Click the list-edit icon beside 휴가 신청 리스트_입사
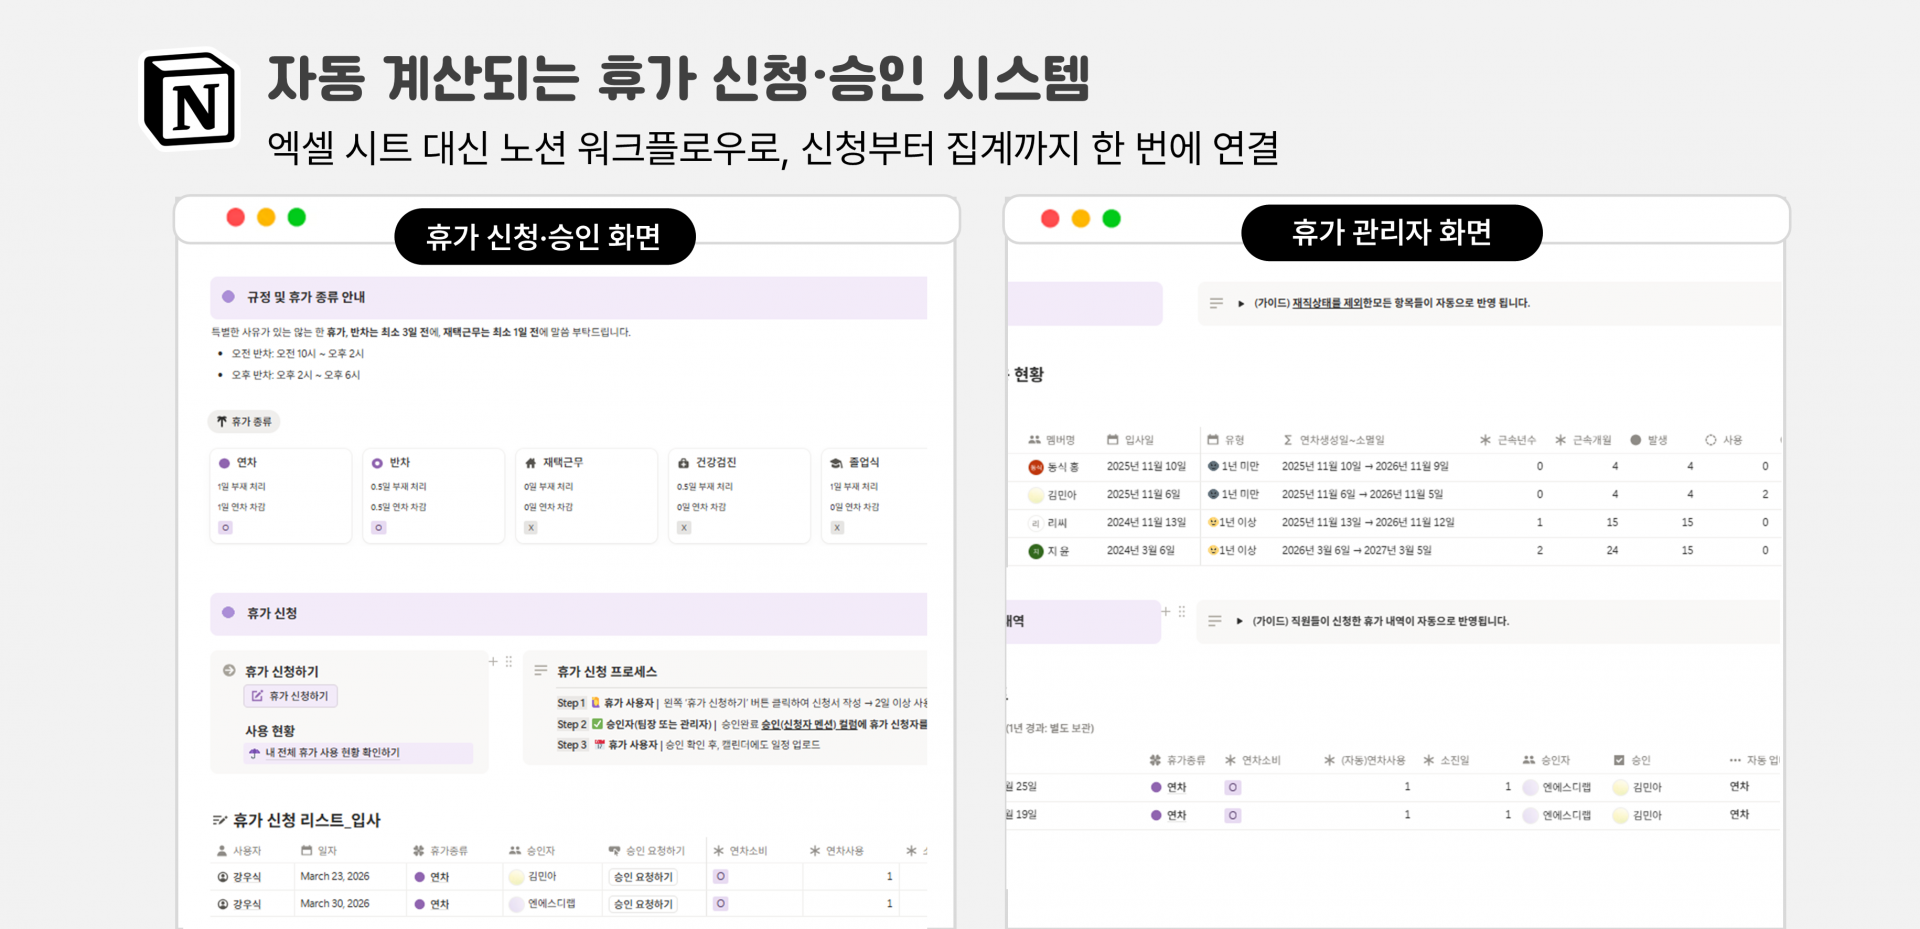 point(219,820)
